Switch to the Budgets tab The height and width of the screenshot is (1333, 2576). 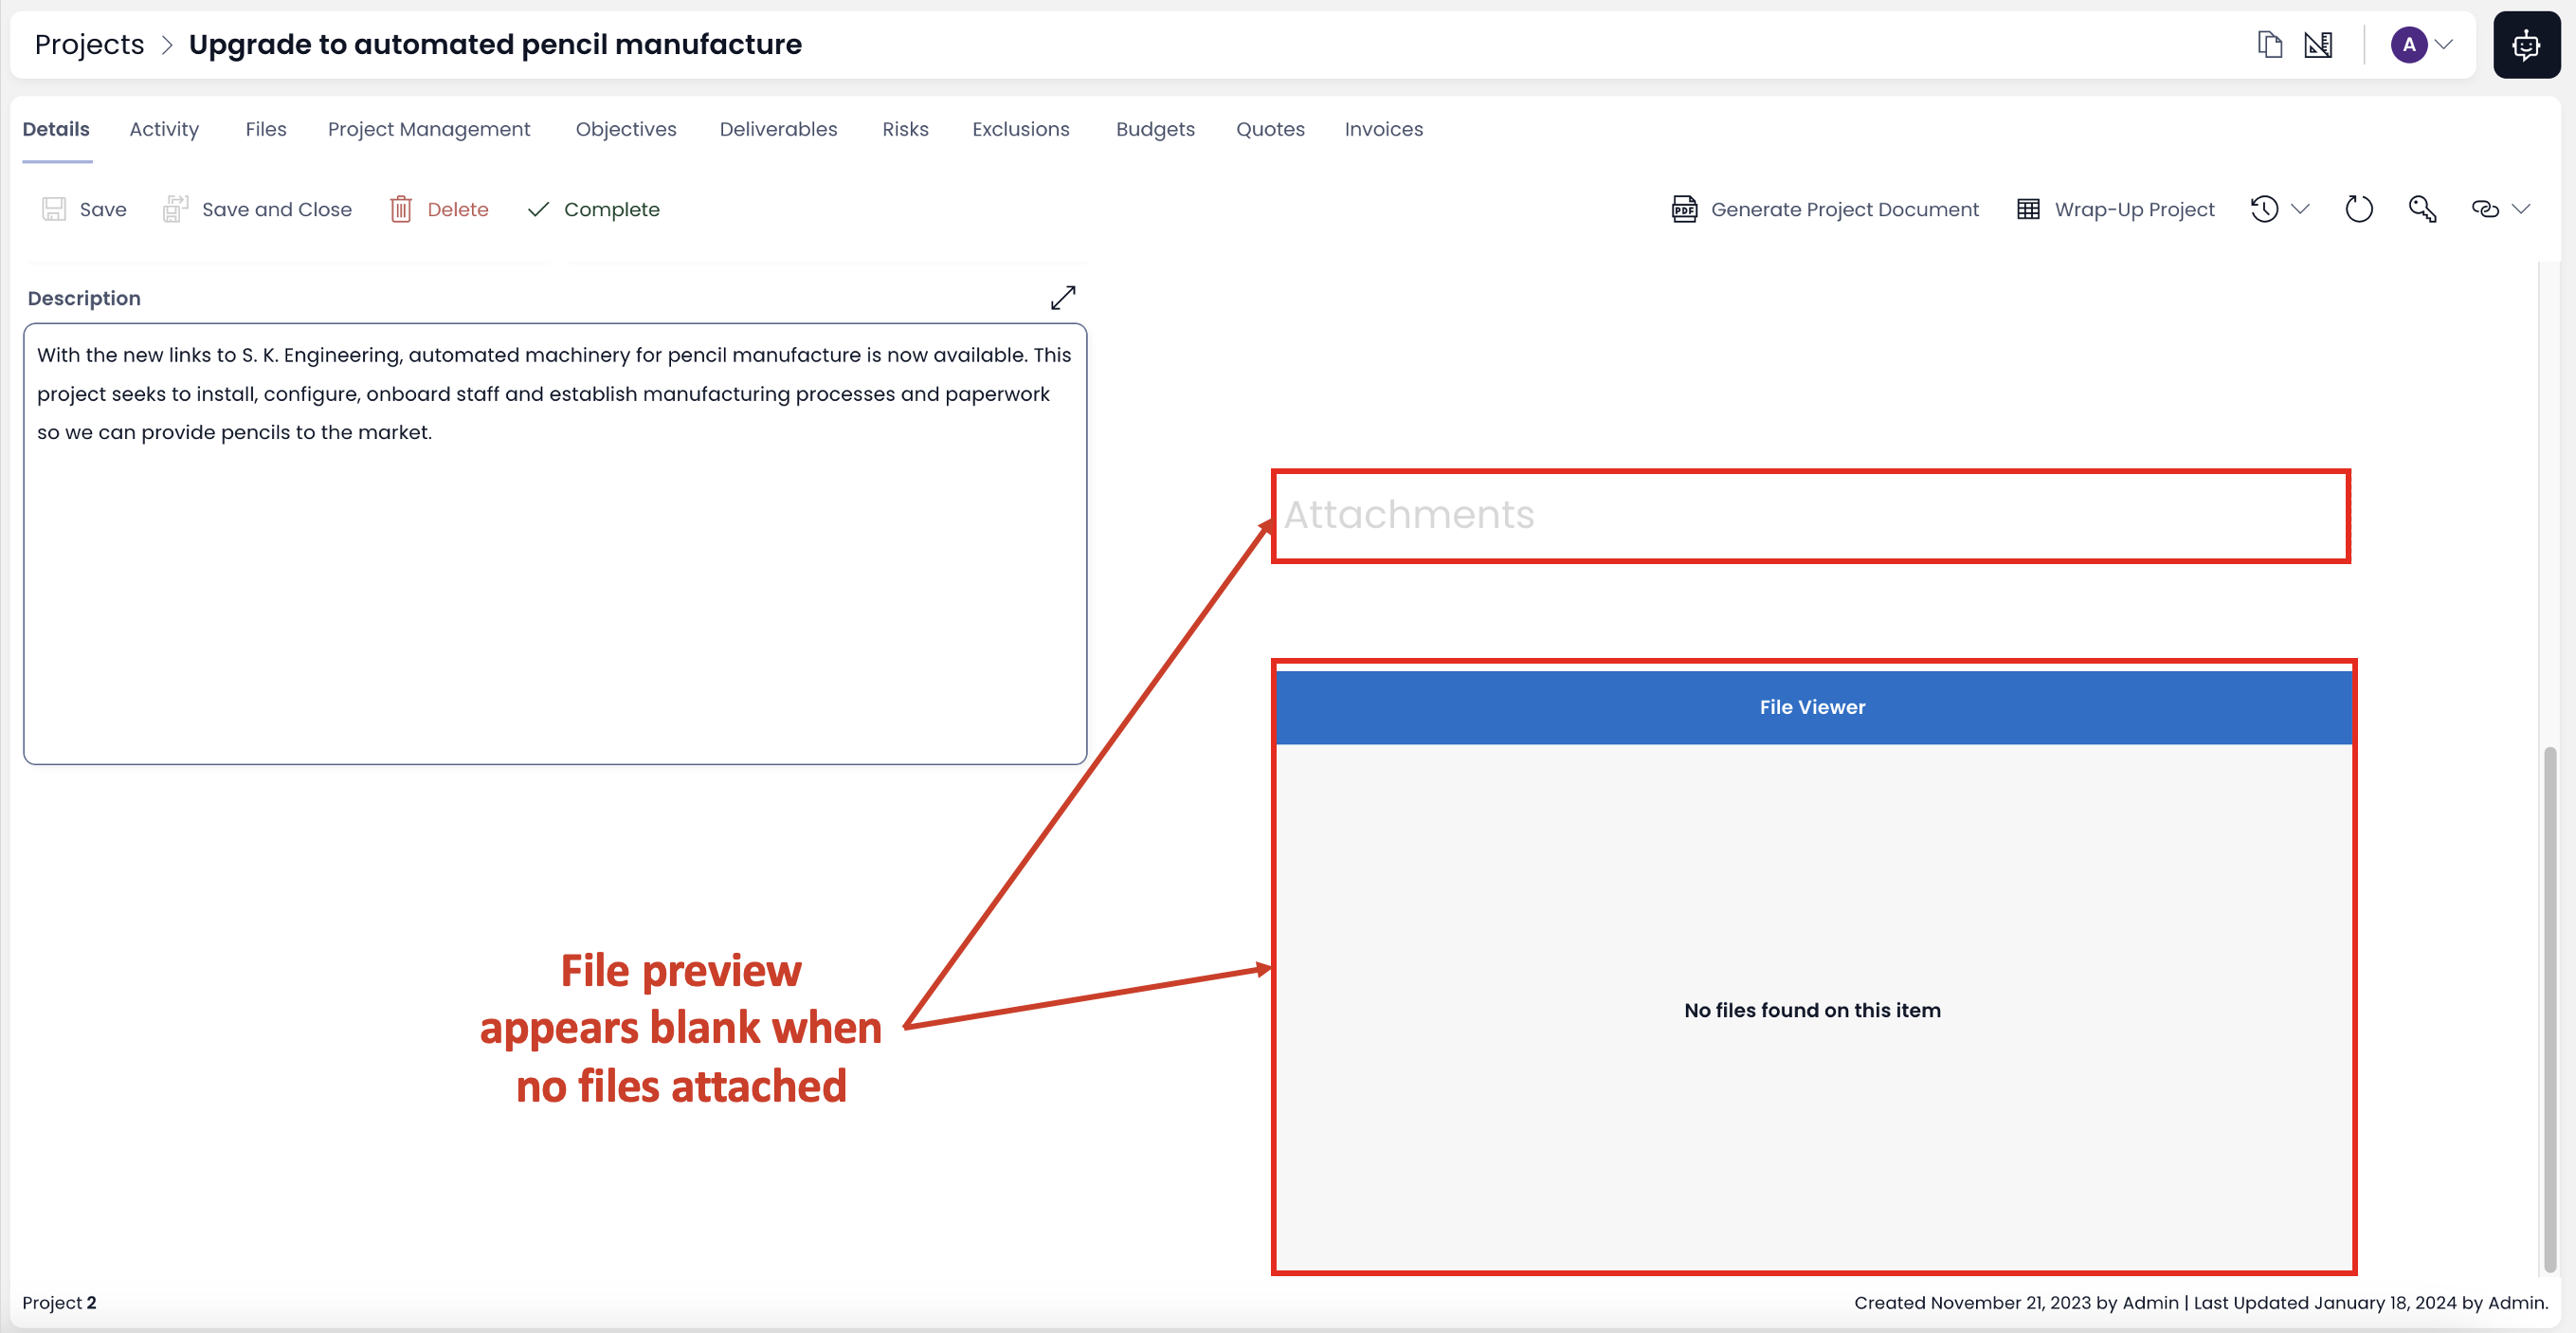point(1153,128)
